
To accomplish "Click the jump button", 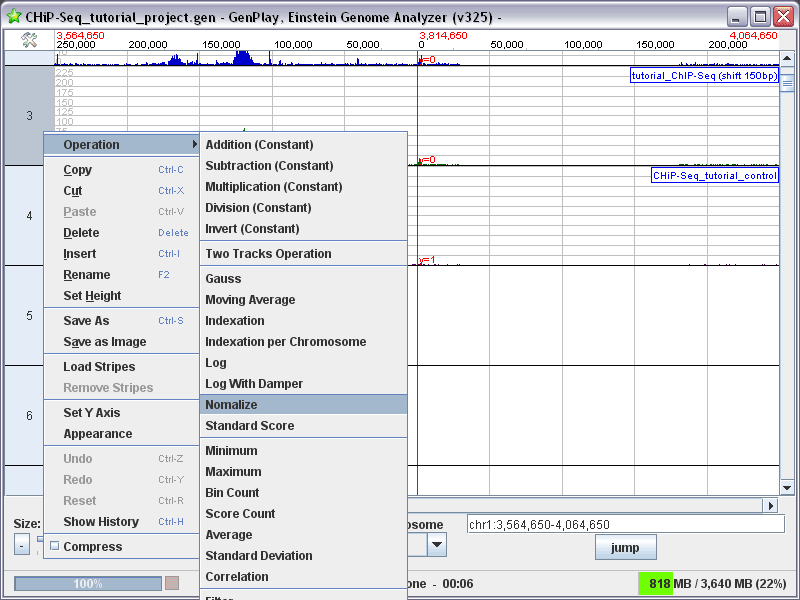I will click(626, 547).
